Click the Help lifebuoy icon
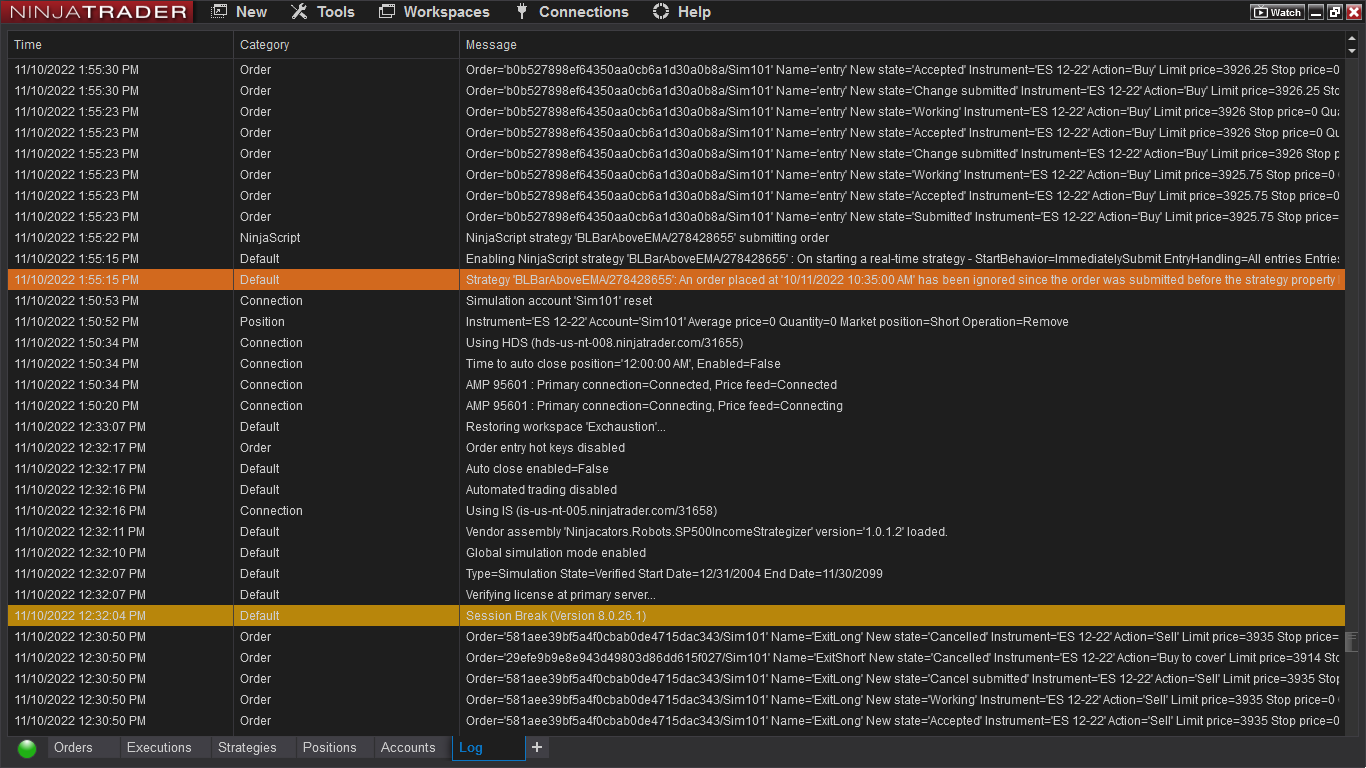 pos(660,12)
